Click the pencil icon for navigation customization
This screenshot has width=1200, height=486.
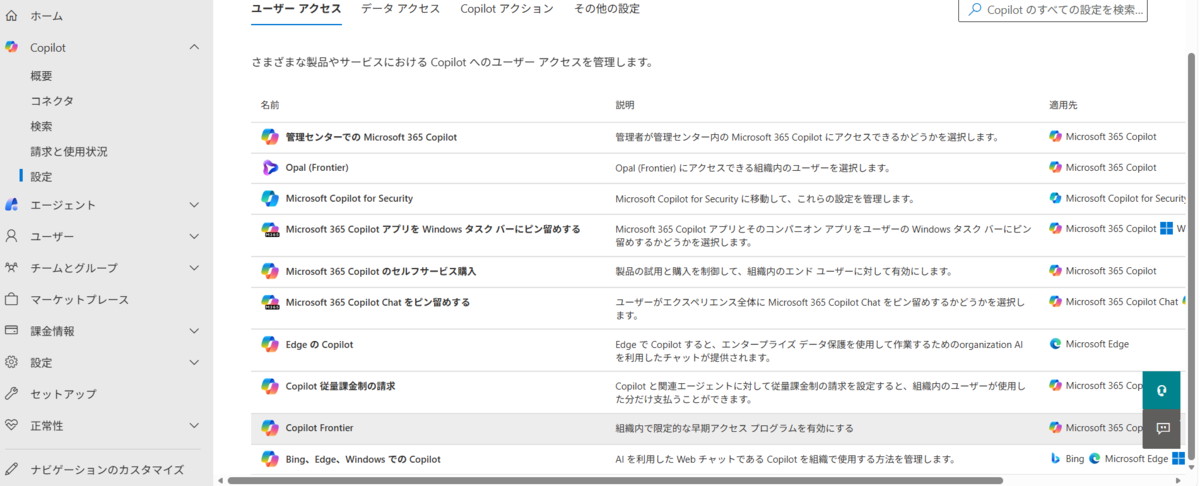(12, 469)
